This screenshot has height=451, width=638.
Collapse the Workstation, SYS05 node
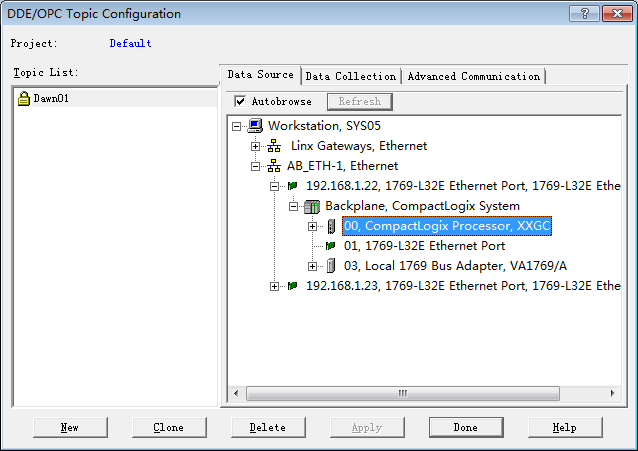pyautogui.click(x=236, y=126)
